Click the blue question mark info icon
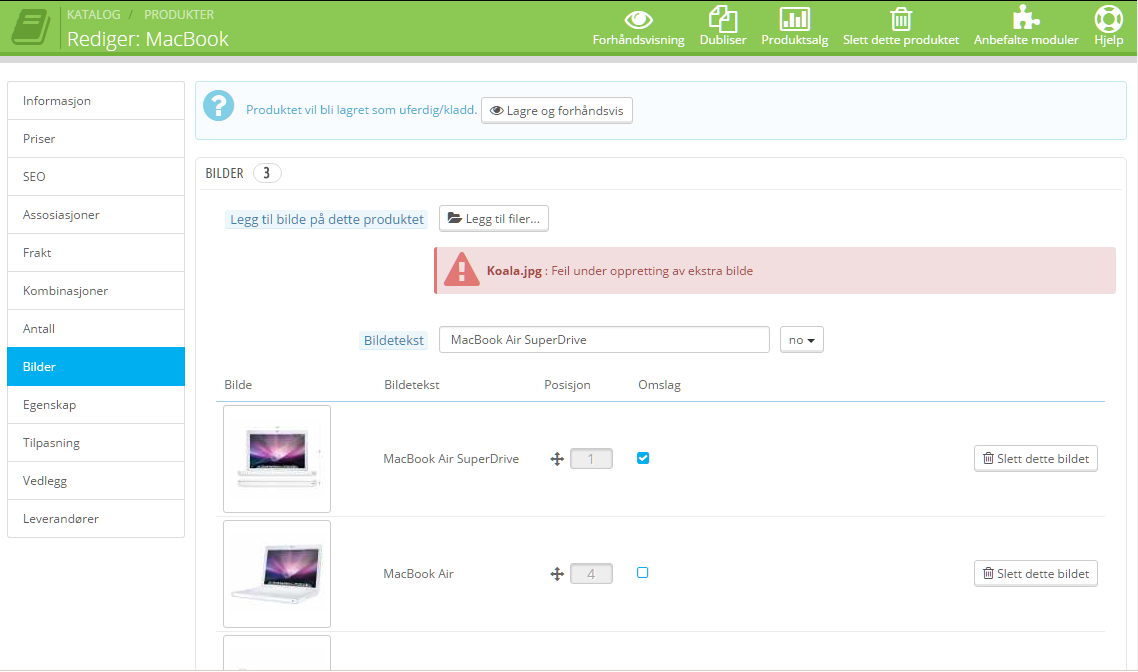 (x=218, y=106)
